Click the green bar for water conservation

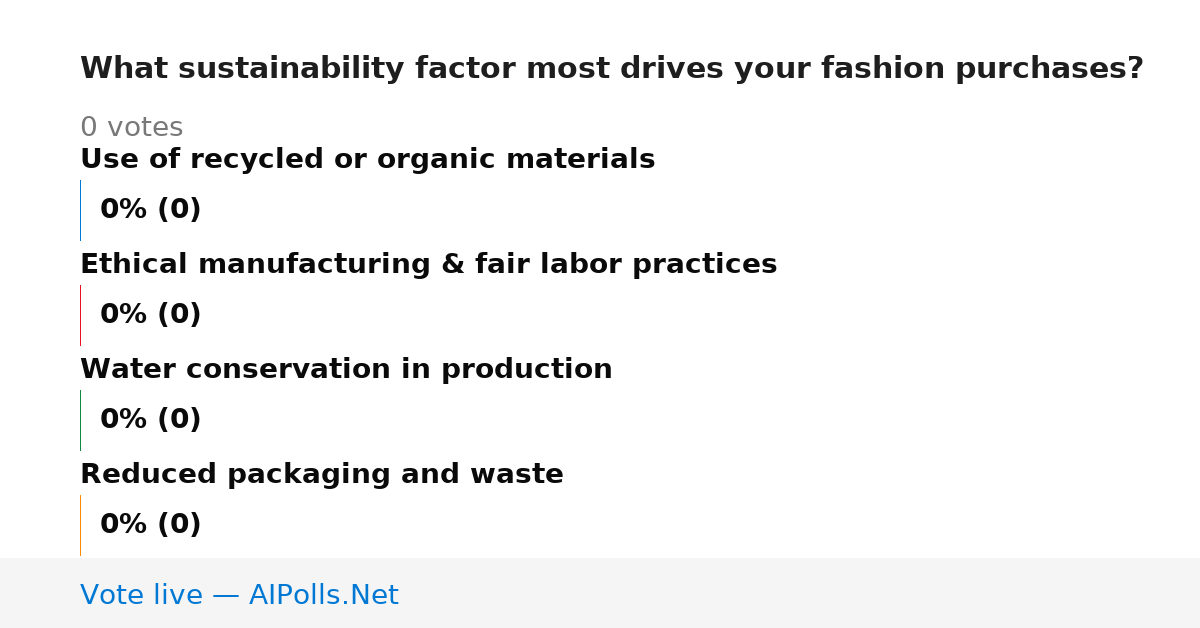point(80,420)
